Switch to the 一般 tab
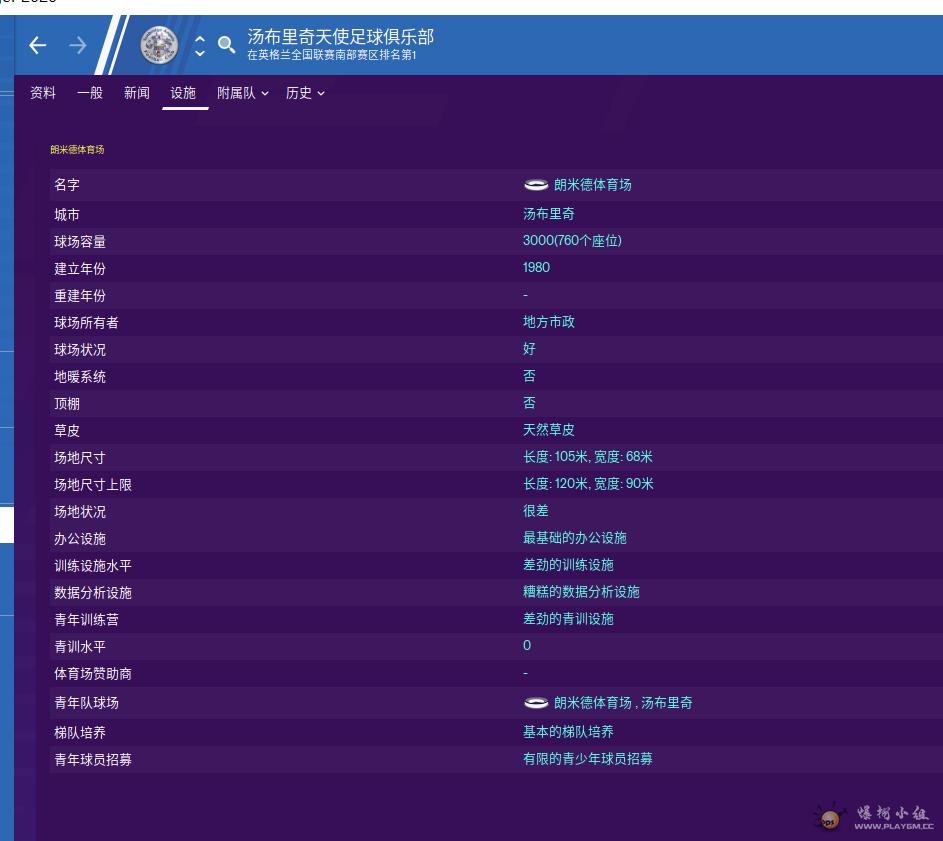 [90, 93]
